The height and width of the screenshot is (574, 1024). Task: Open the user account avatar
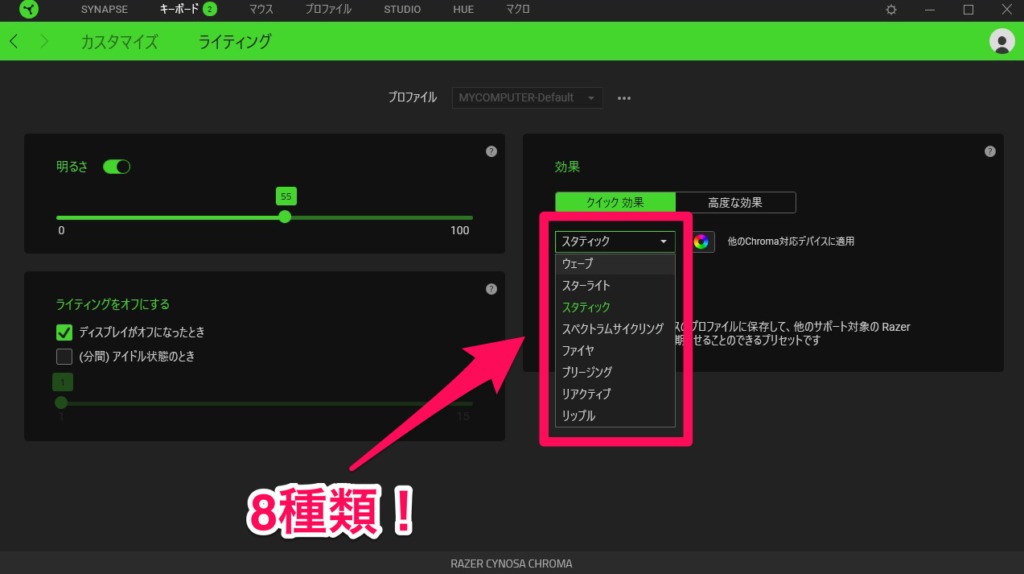[1002, 41]
